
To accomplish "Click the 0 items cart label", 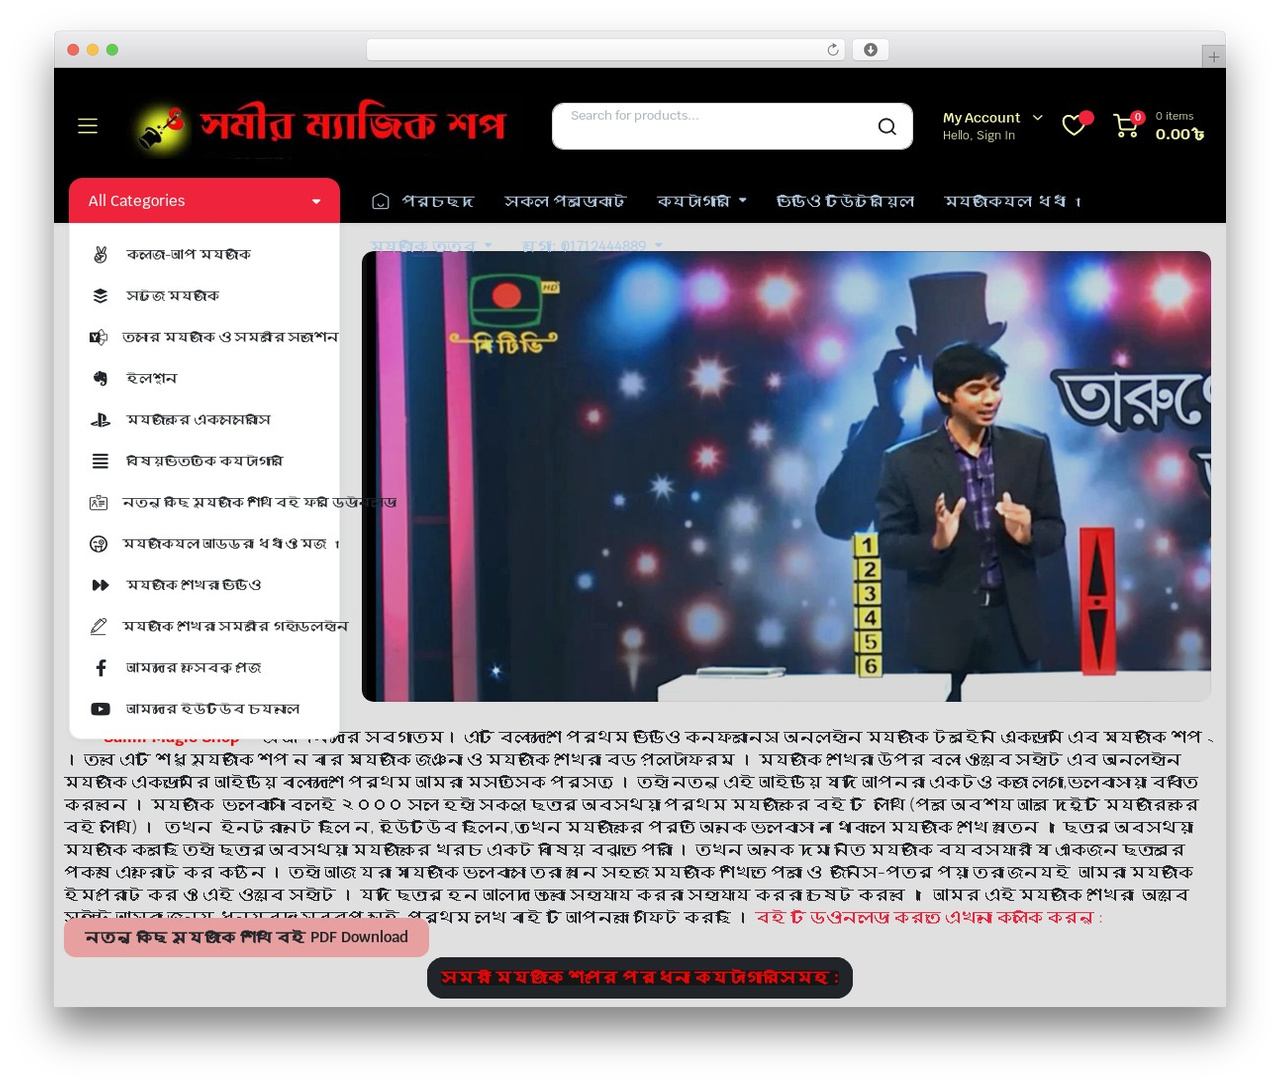I will tap(1174, 116).
